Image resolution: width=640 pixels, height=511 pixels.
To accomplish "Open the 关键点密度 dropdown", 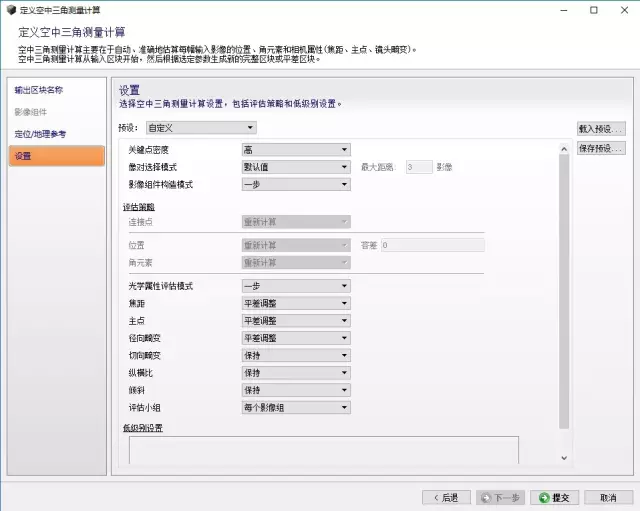I will pos(296,150).
